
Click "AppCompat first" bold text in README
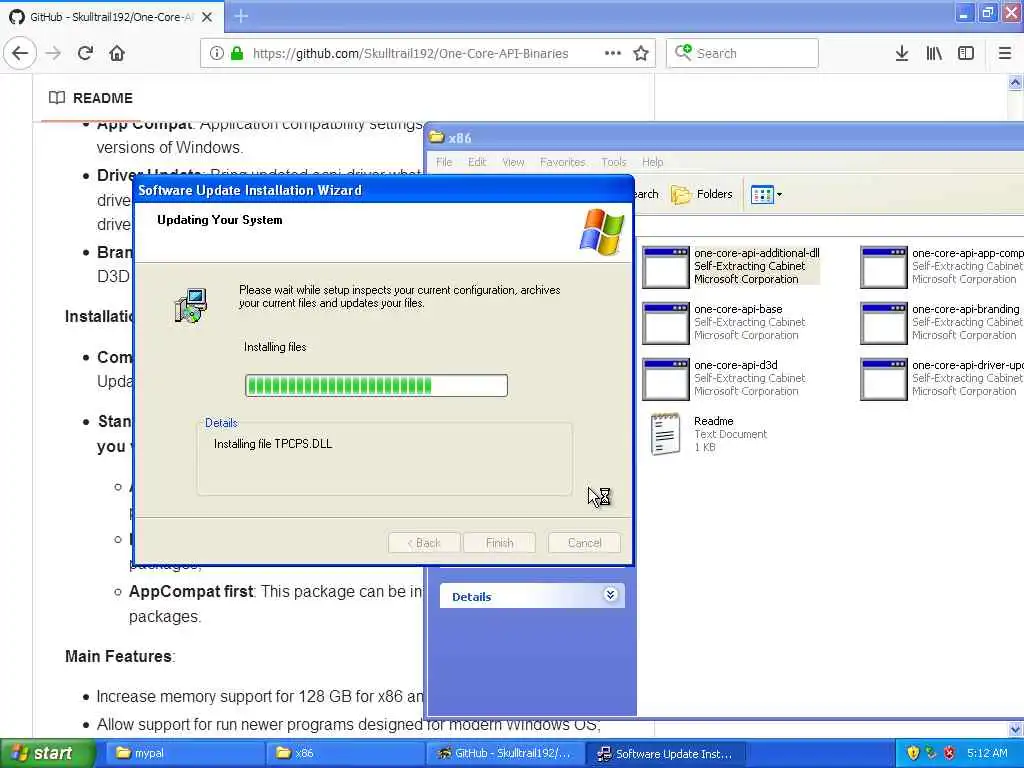click(191, 591)
